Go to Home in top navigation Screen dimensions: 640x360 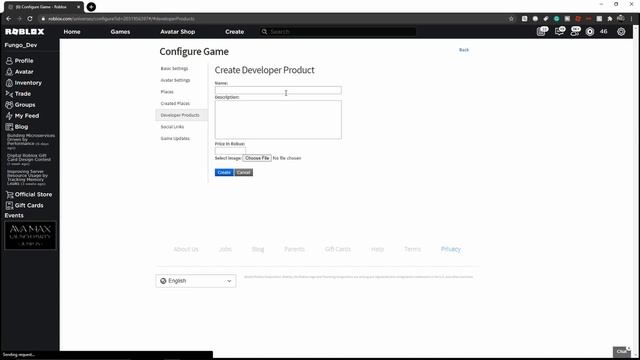(x=72, y=31)
